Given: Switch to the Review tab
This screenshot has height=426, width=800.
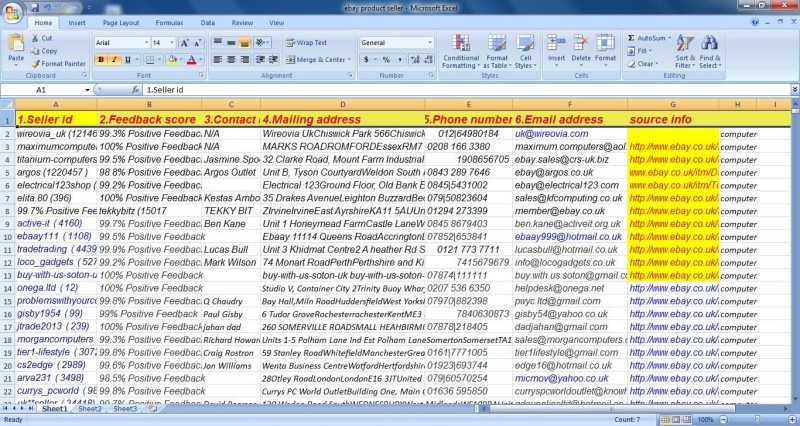Looking at the screenshot, I should (242, 23).
